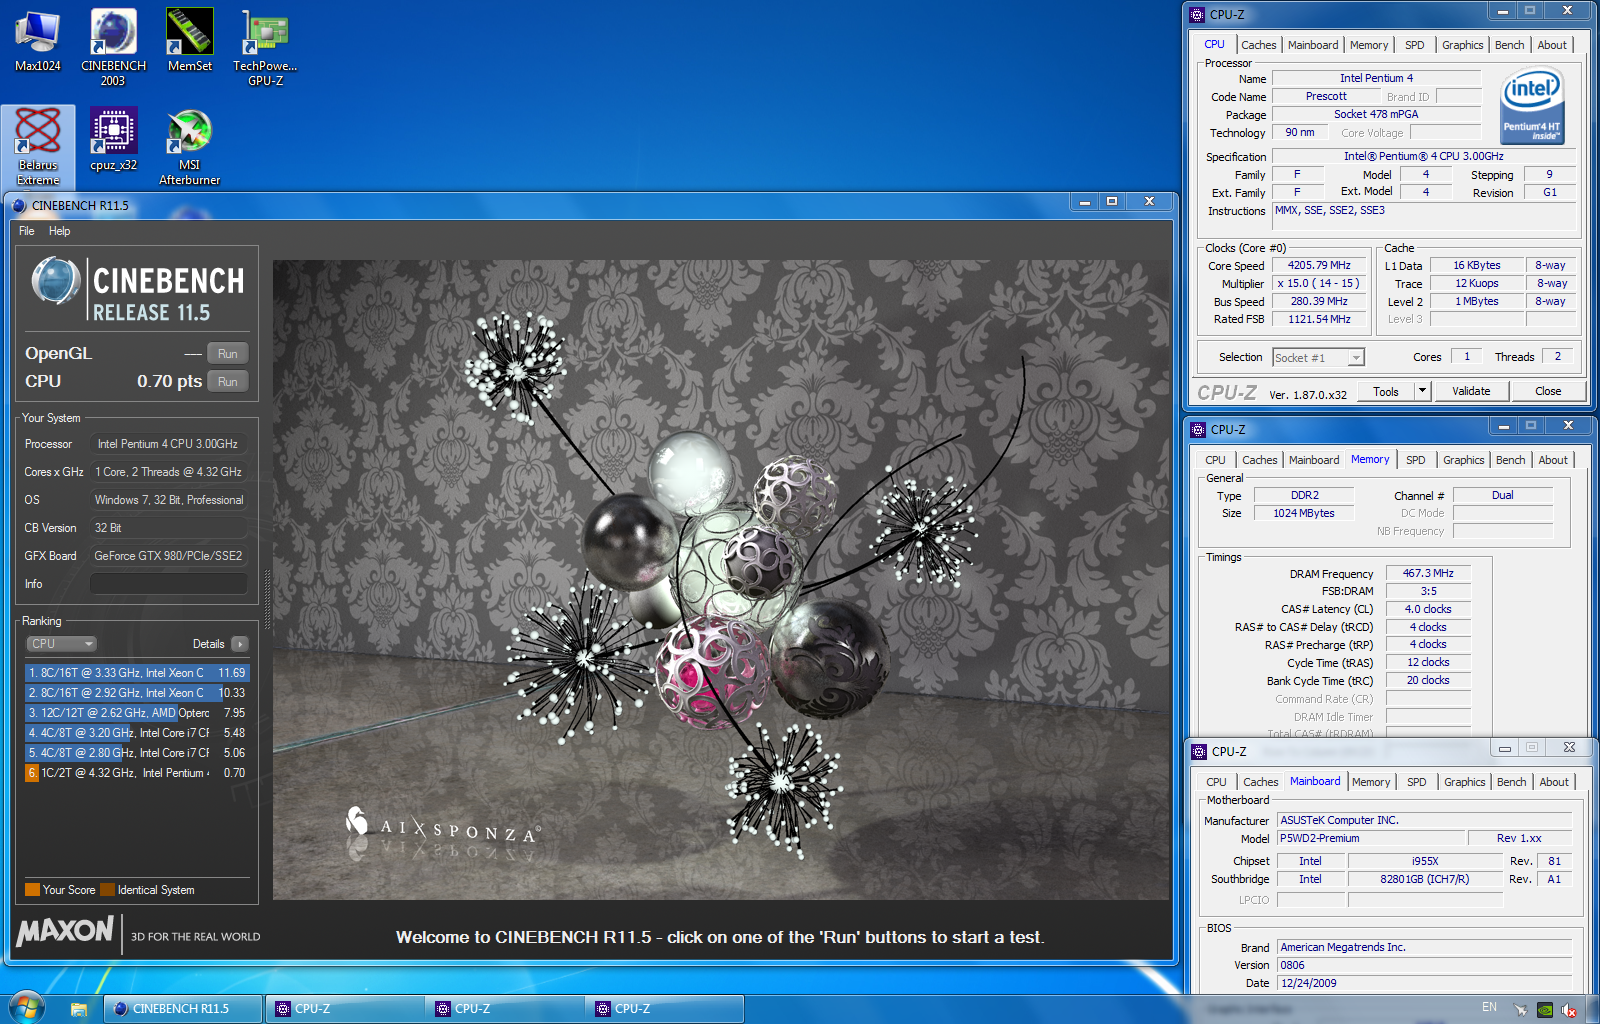Open Windows Explorer from taskbar
Image resolution: width=1600 pixels, height=1024 pixels.
click(x=78, y=1009)
